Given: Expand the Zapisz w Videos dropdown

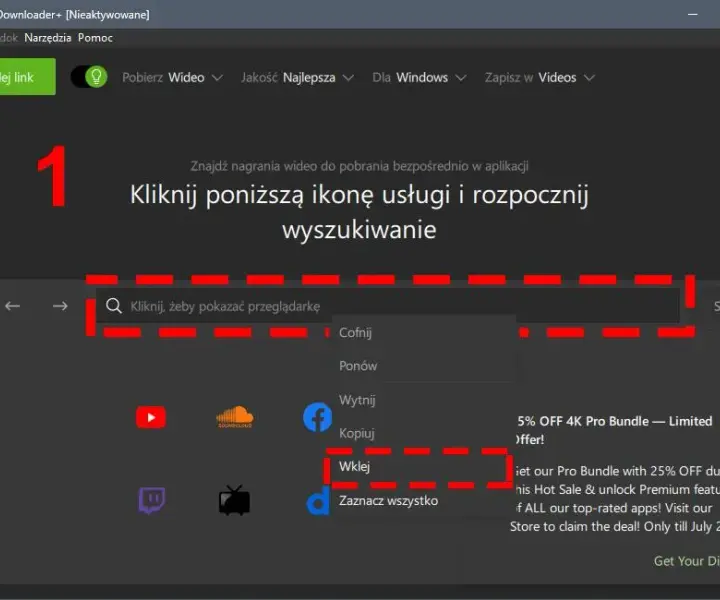Looking at the screenshot, I should coord(540,78).
